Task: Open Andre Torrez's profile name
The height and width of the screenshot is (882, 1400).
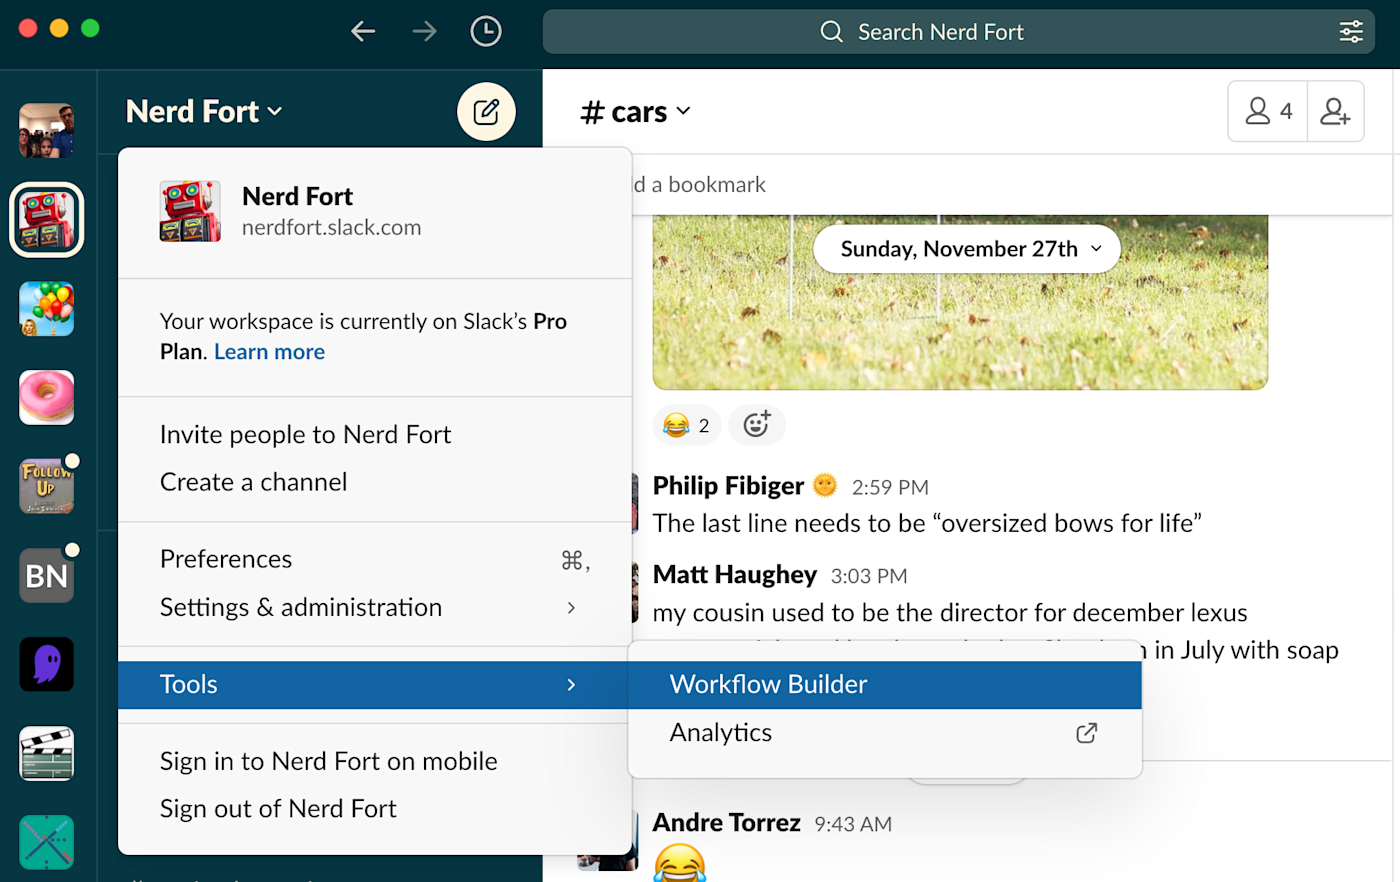Action: (x=727, y=823)
